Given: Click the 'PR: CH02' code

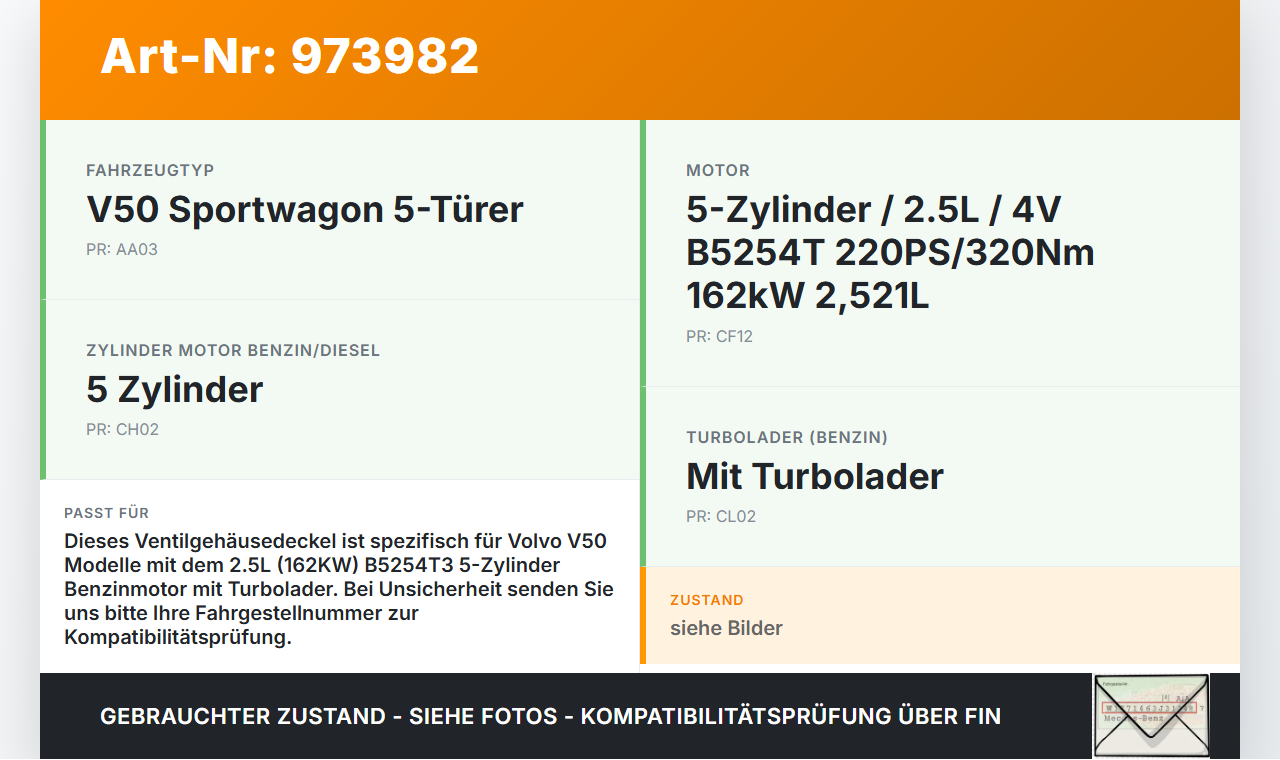Looking at the screenshot, I should click(x=122, y=429).
